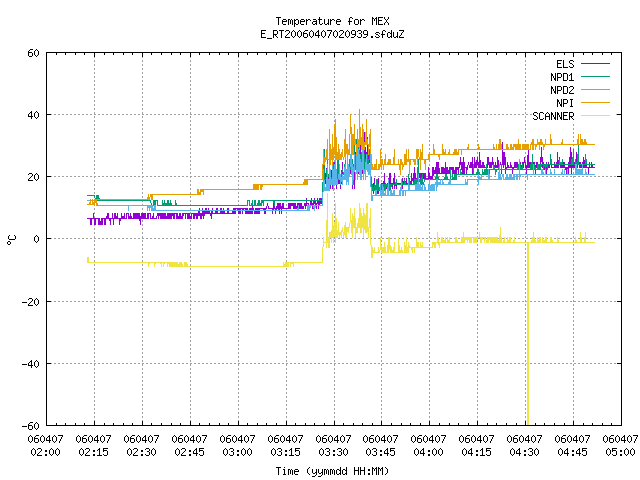Image resolution: width=640 pixels, height=480 pixels.
Task: Click the y-axis label 40
Action: (x=33, y=115)
